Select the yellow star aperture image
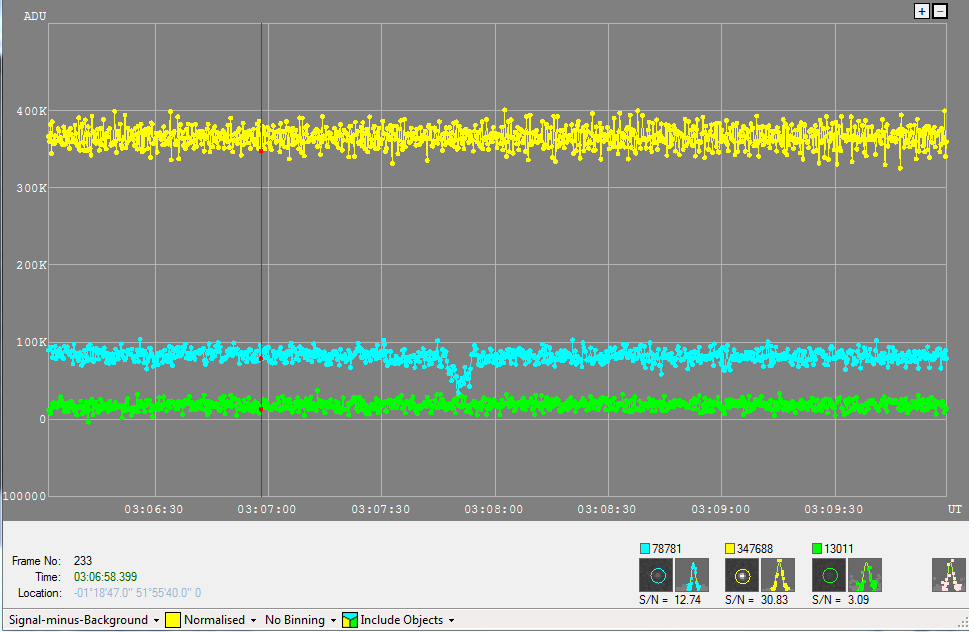969x632 pixels. (741, 575)
